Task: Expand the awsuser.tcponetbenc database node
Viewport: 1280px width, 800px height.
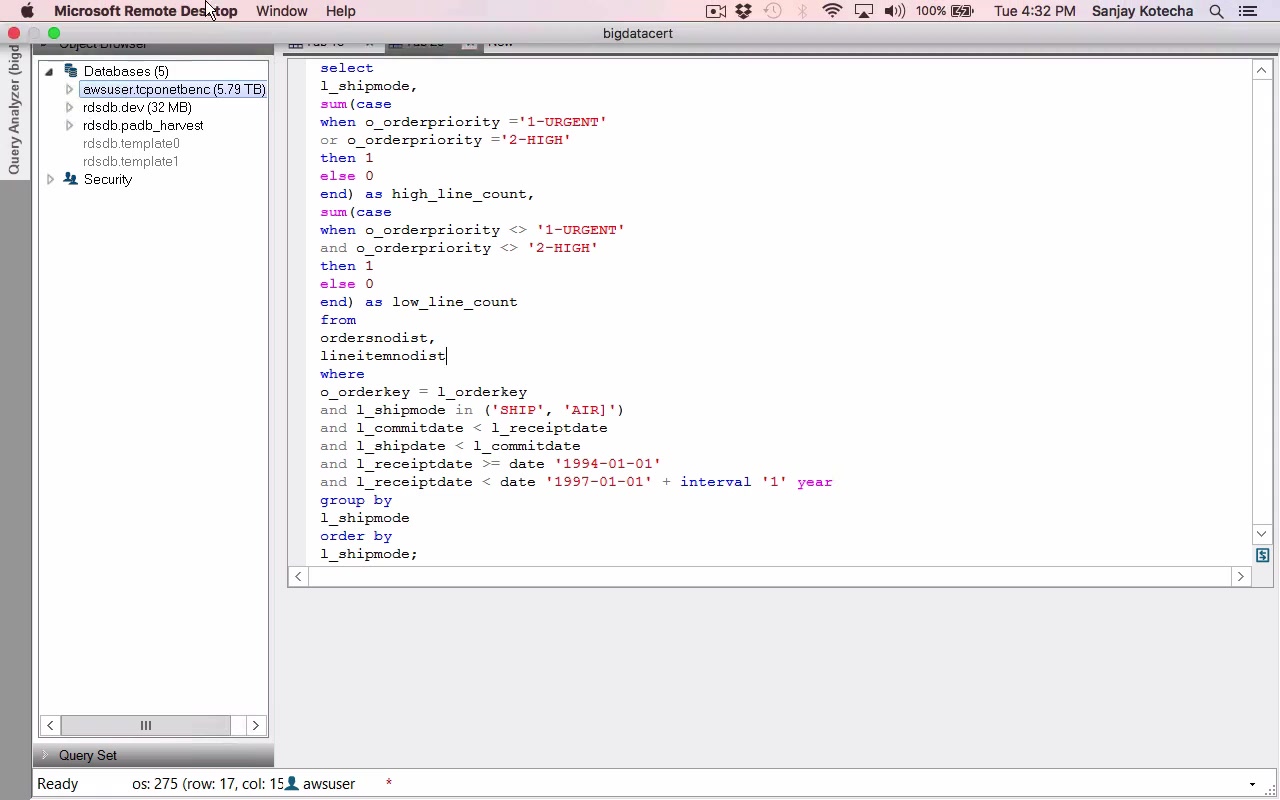Action: (69, 89)
